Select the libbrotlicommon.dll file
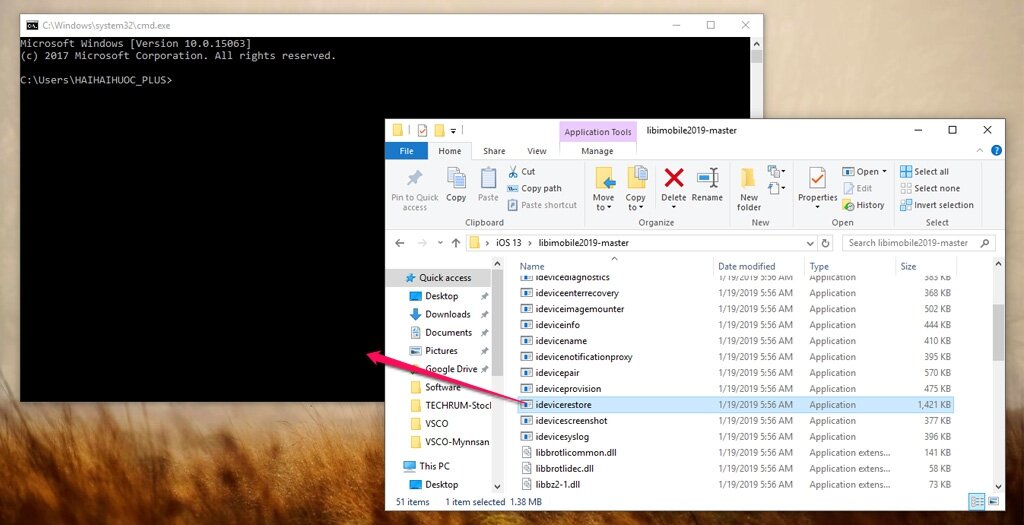This screenshot has width=1024, height=525. pyautogui.click(x=575, y=453)
